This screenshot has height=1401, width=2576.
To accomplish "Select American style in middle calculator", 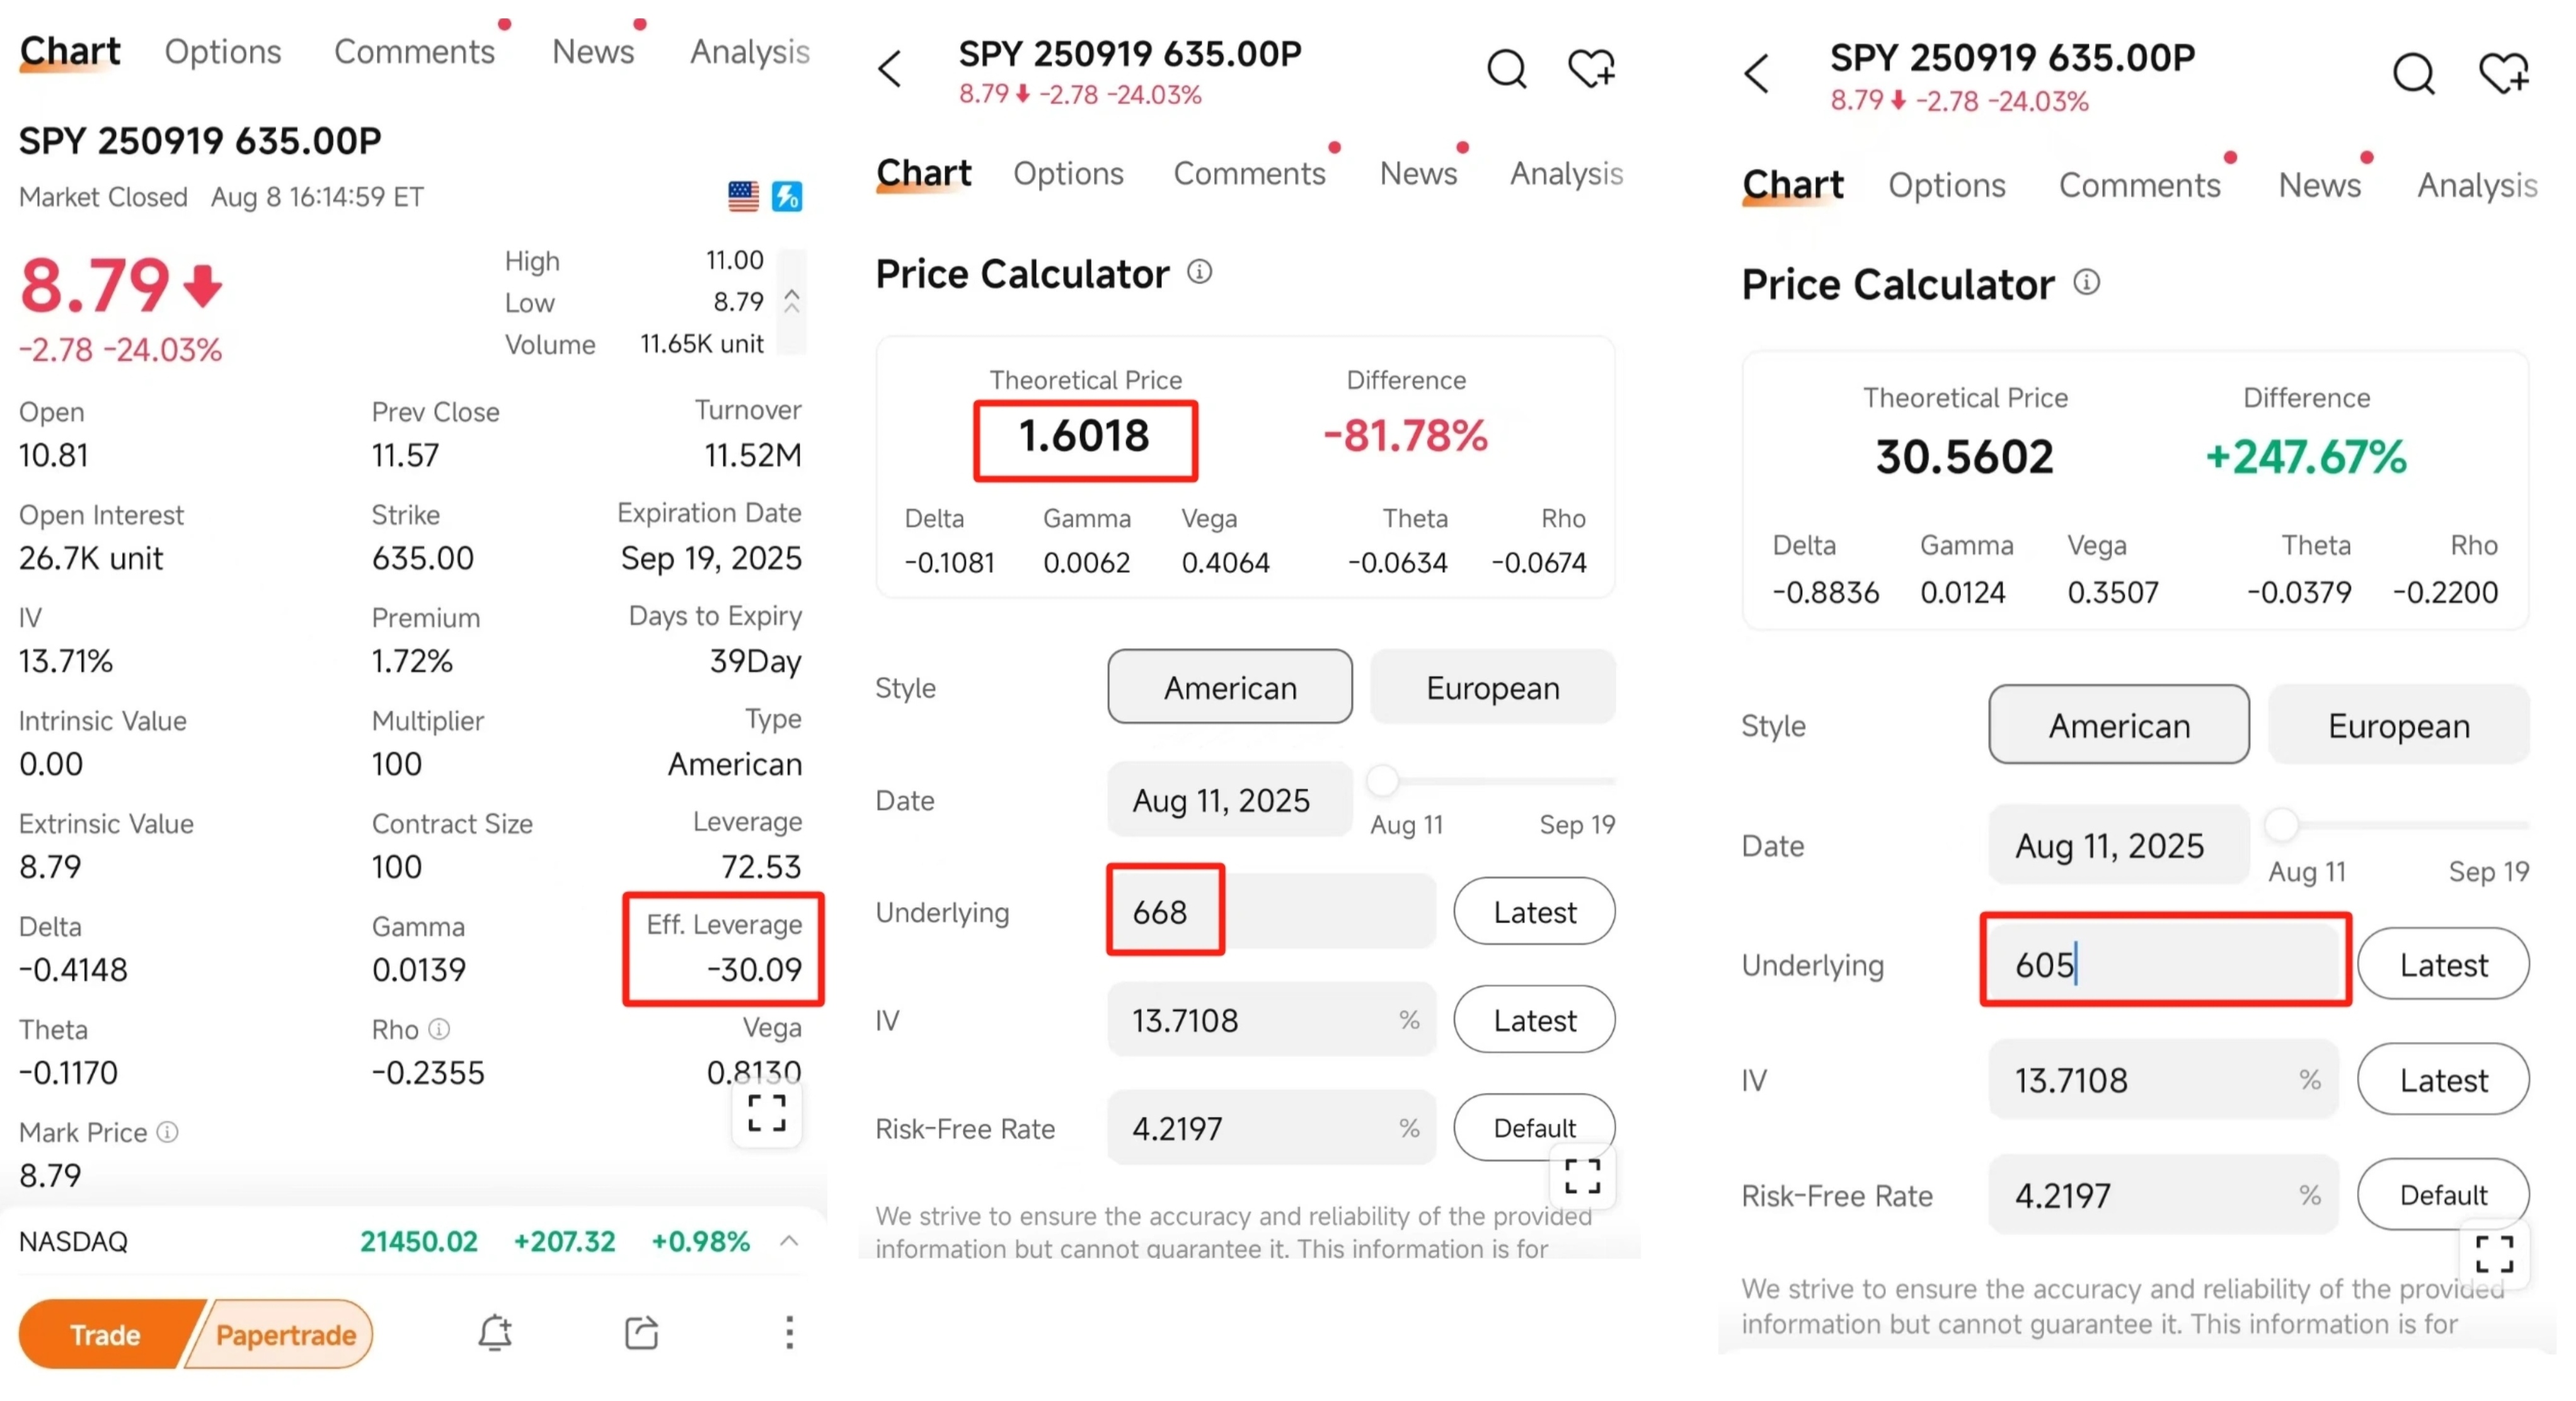I will click(1229, 687).
